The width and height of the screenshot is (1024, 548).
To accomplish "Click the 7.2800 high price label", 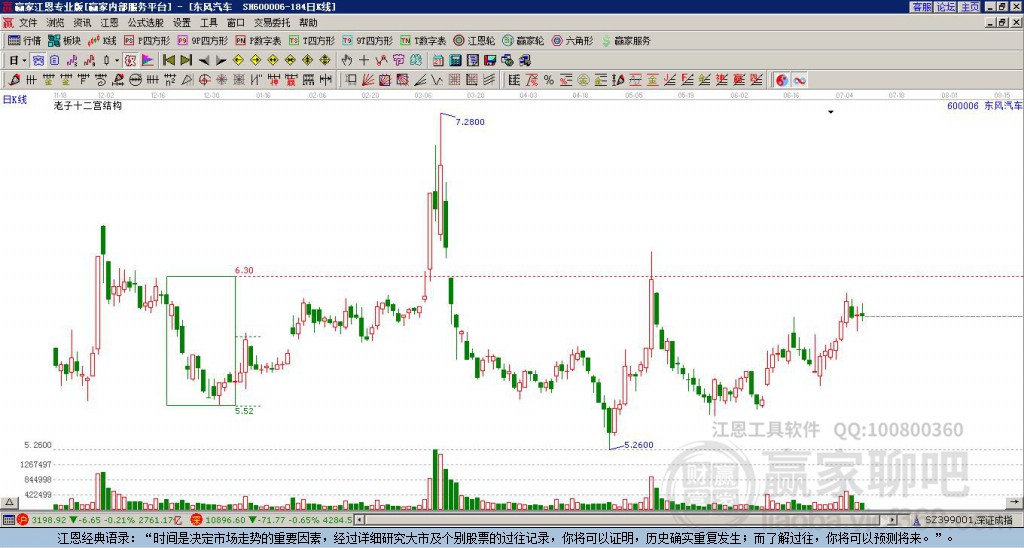I will [x=470, y=122].
